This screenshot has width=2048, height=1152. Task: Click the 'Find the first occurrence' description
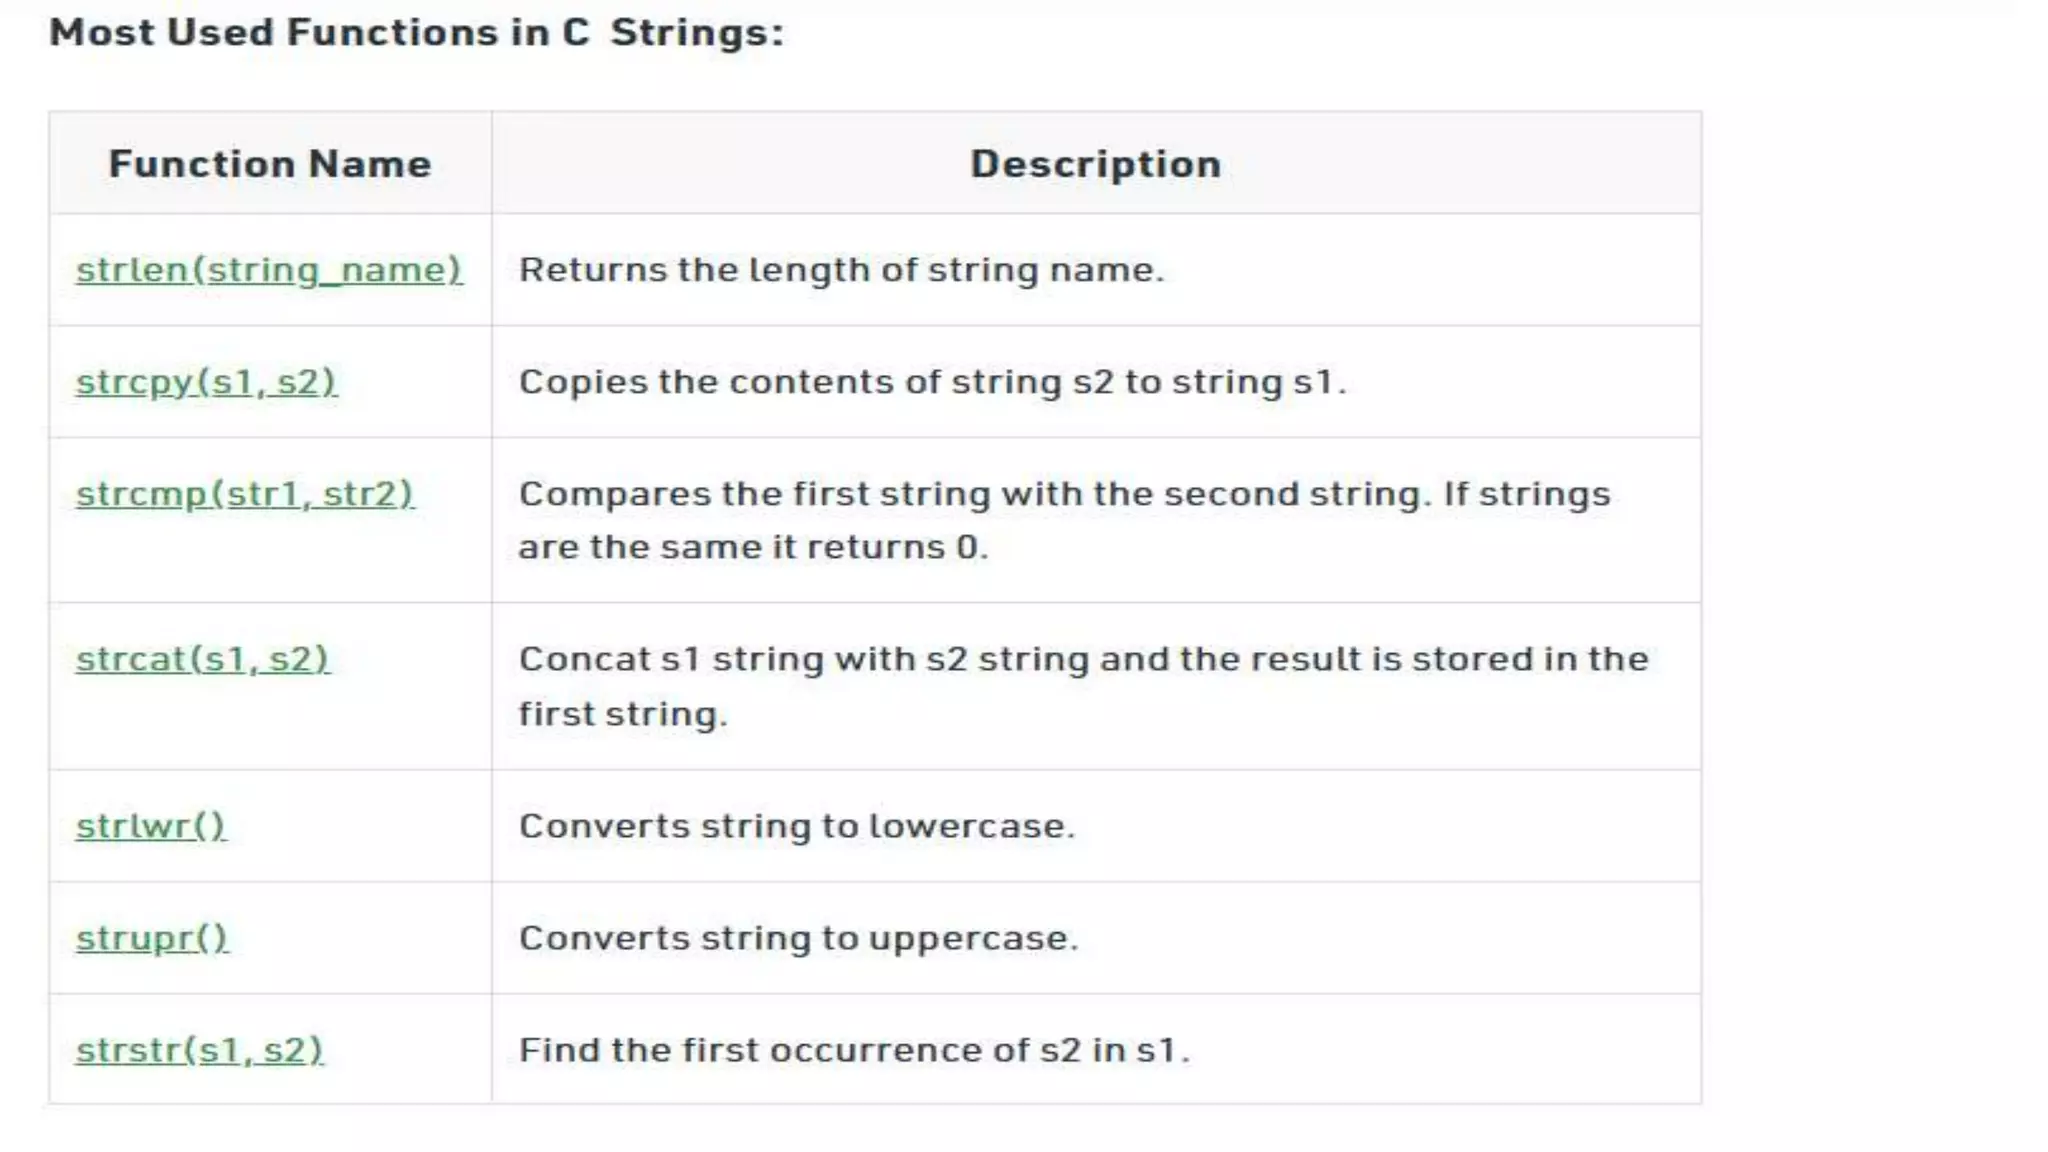point(854,1050)
